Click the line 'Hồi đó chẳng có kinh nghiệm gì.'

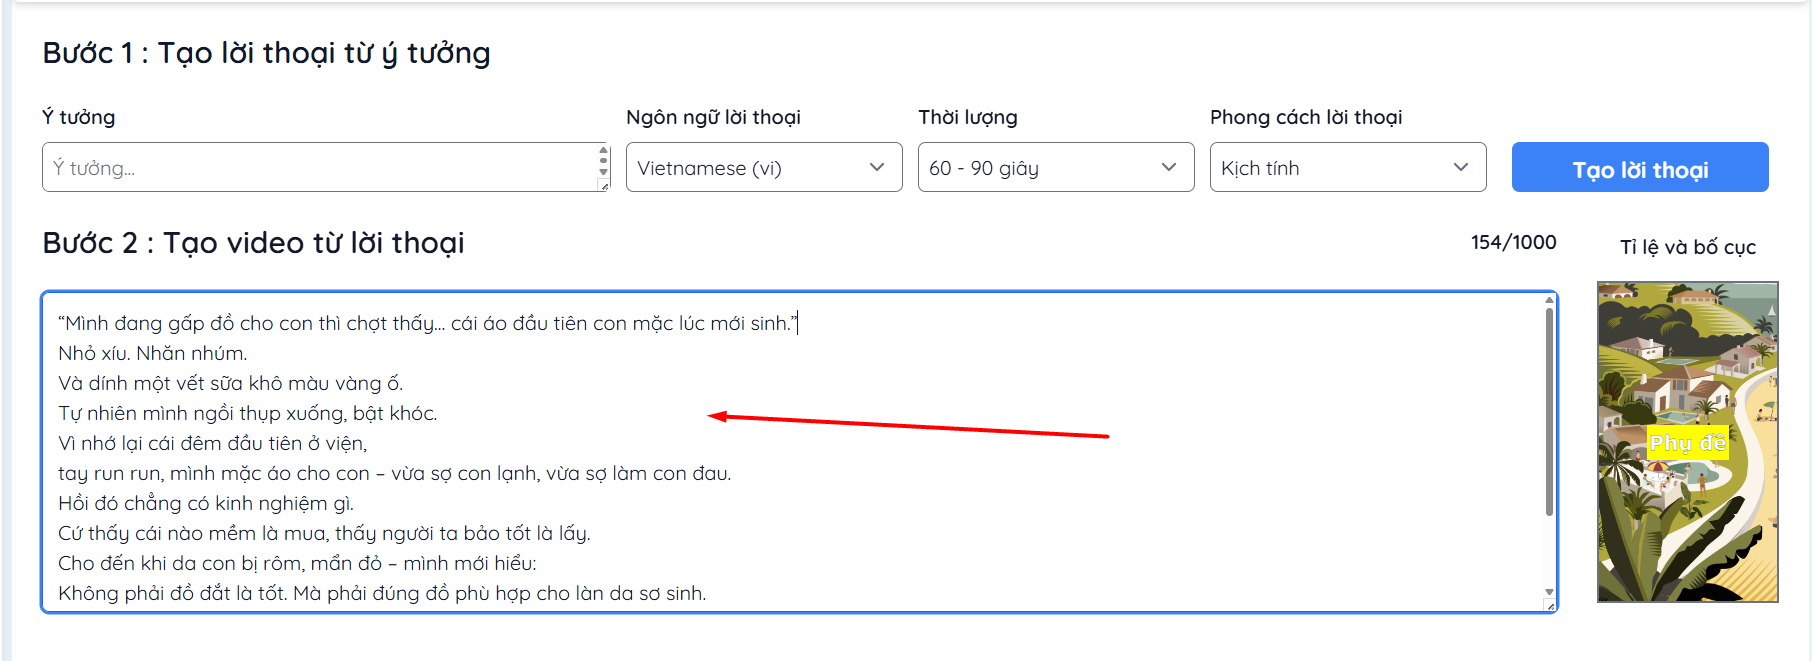tap(206, 503)
